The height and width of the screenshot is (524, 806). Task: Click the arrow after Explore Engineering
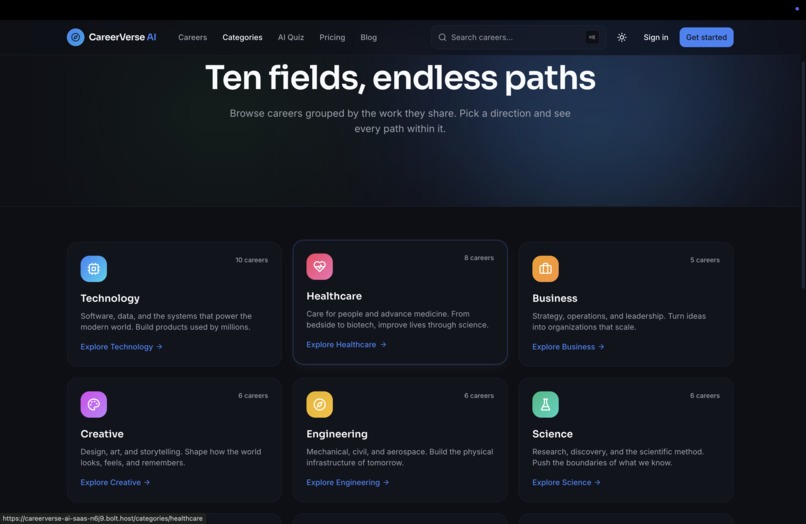click(386, 482)
